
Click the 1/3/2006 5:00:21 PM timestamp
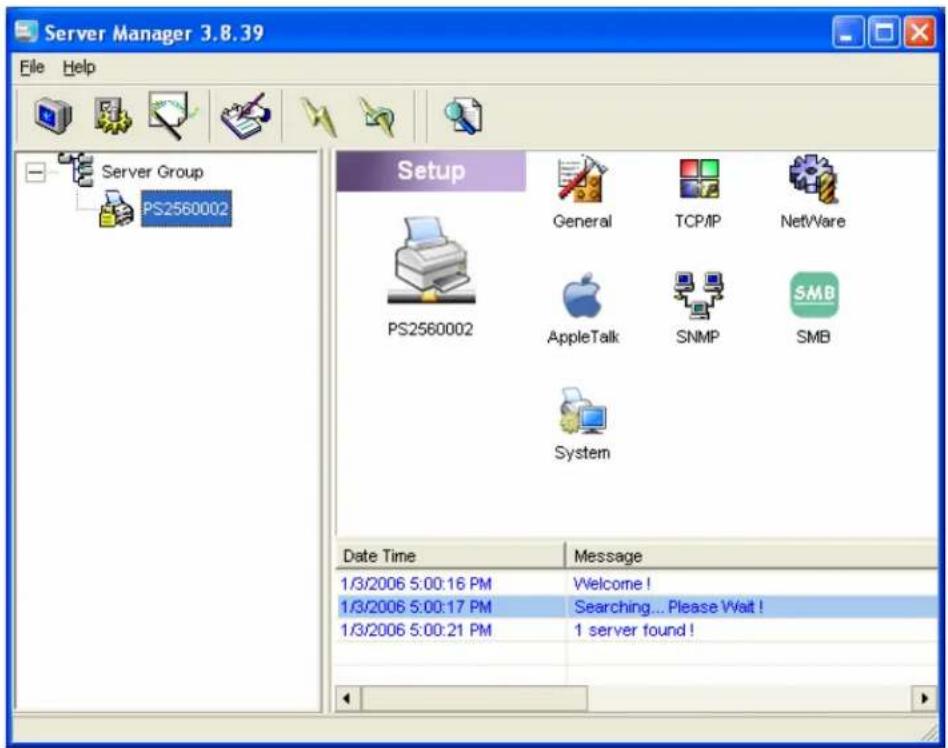pos(416,630)
